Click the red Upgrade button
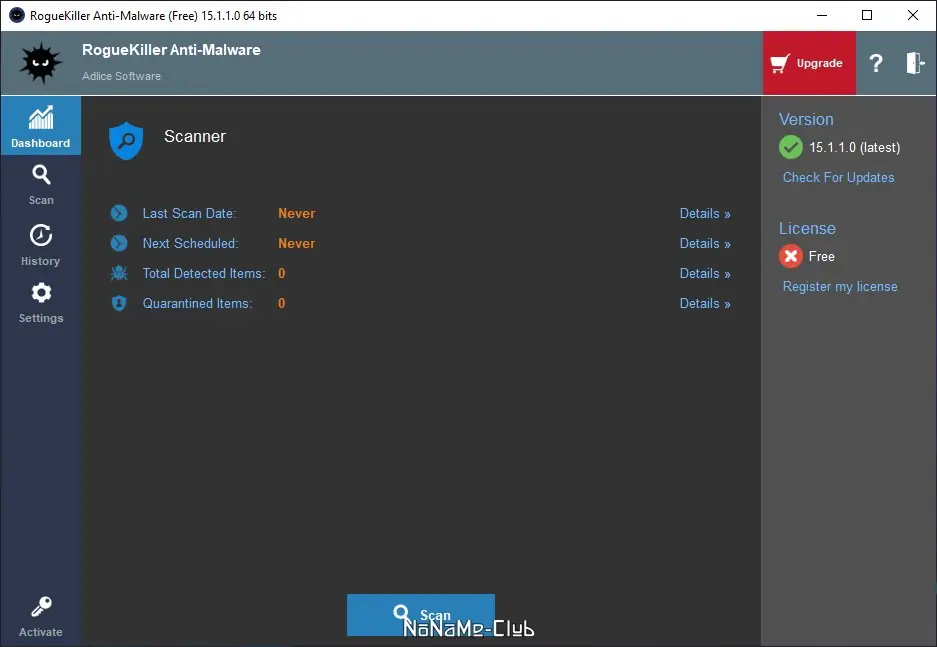 (x=809, y=63)
